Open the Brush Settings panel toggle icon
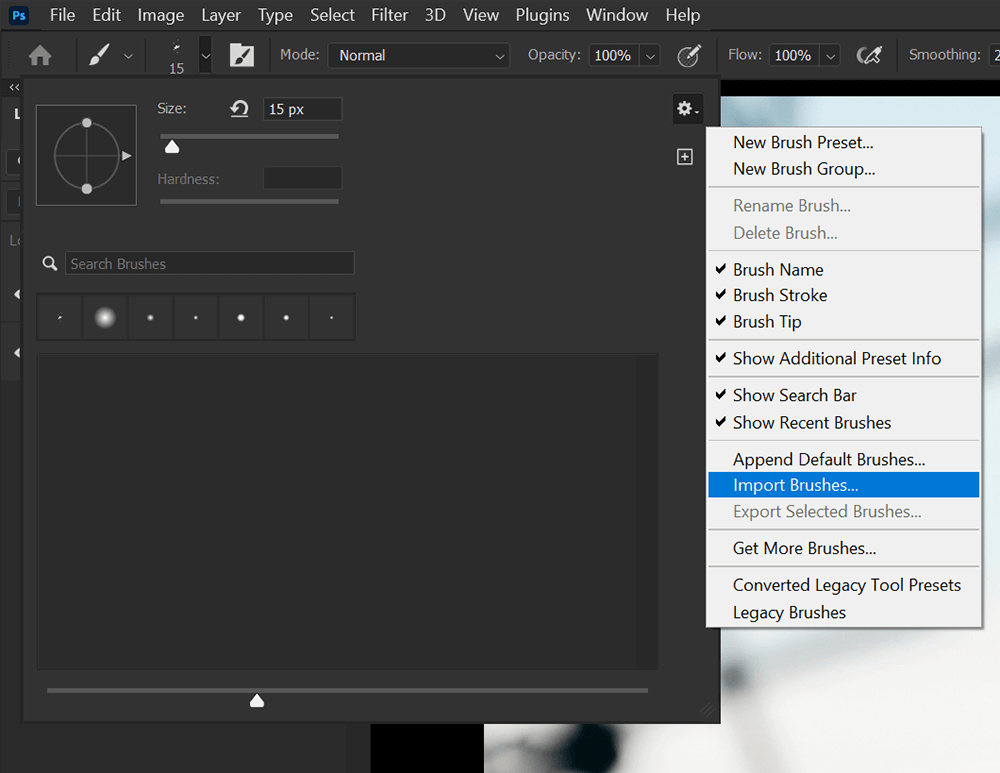This screenshot has width=1000, height=773. tap(242, 55)
